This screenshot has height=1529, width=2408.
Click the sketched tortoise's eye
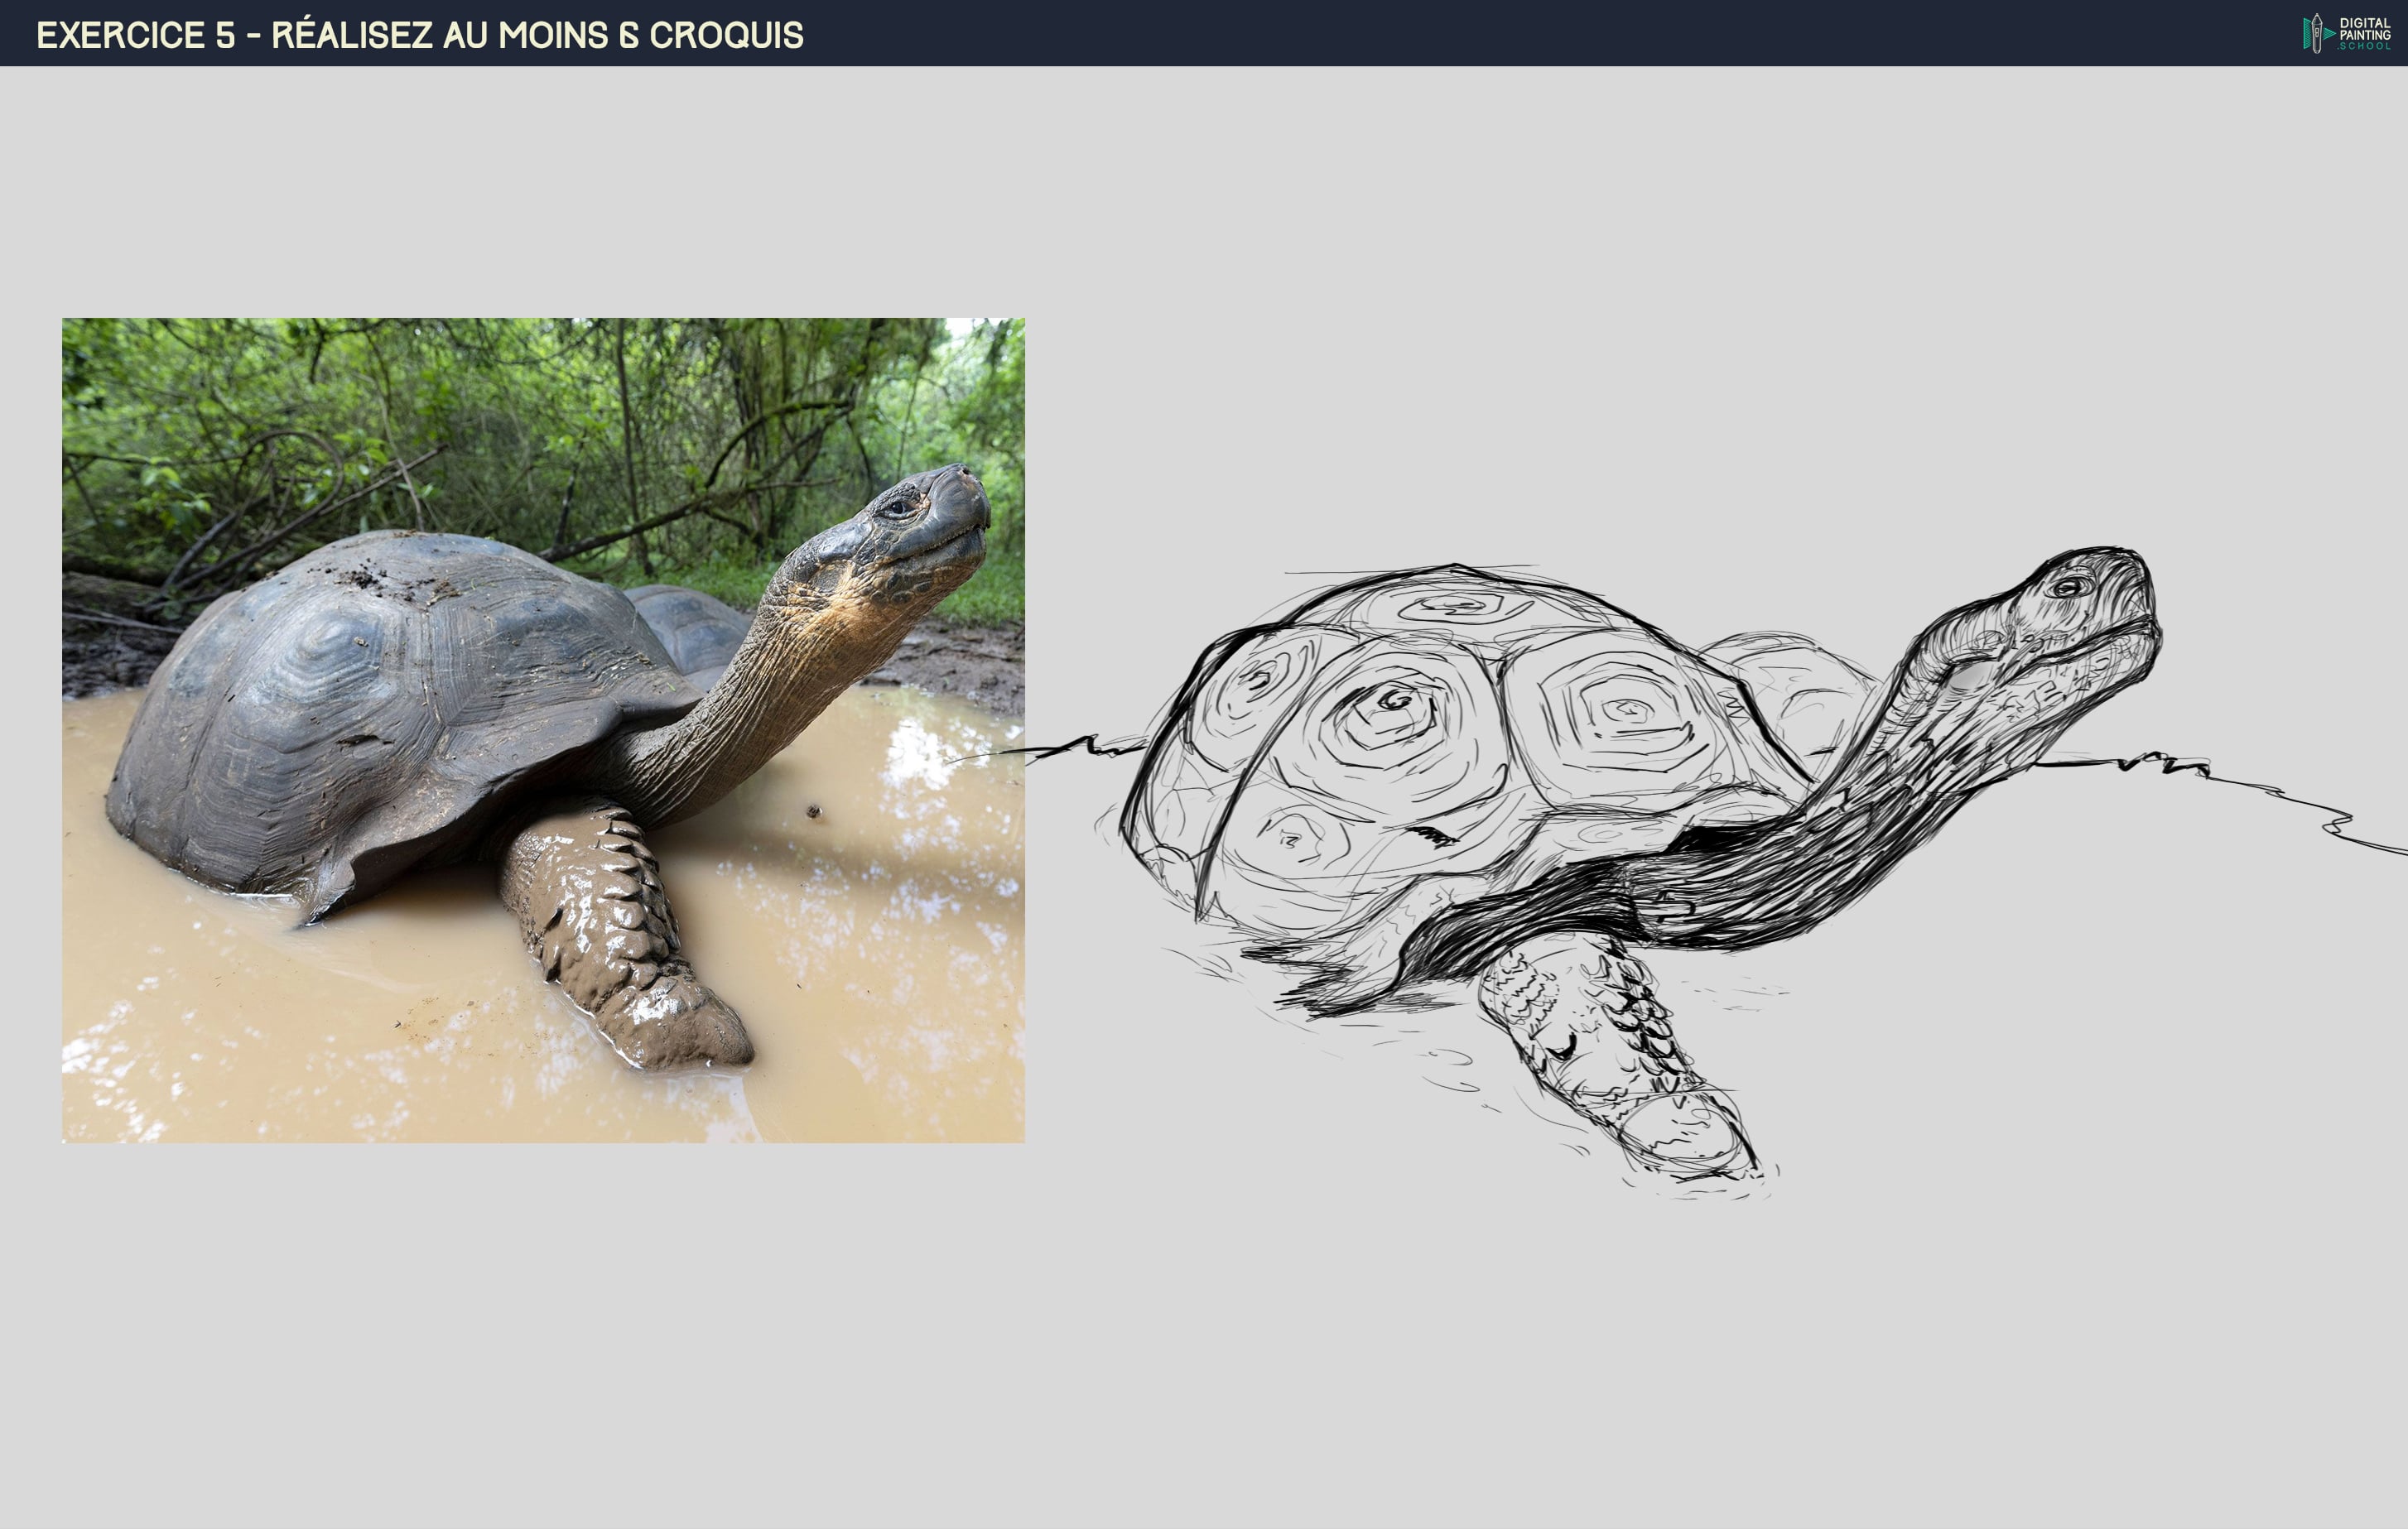point(2068,587)
